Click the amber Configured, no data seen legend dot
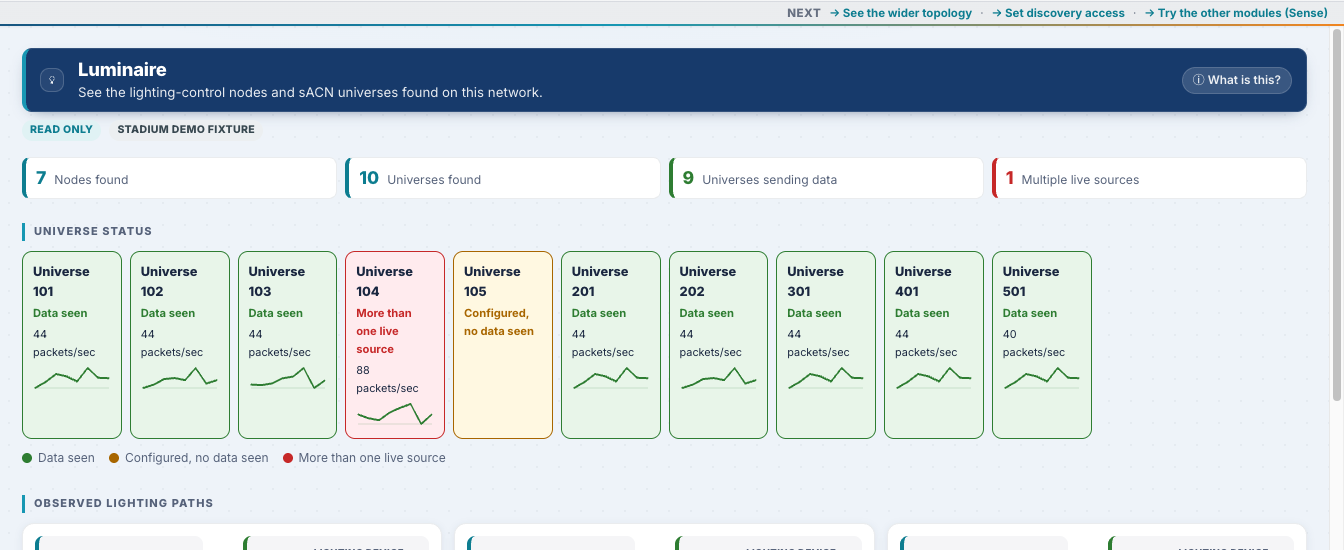This screenshot has width=1344, height=550. pyautogui.click(x=114, y=458)
